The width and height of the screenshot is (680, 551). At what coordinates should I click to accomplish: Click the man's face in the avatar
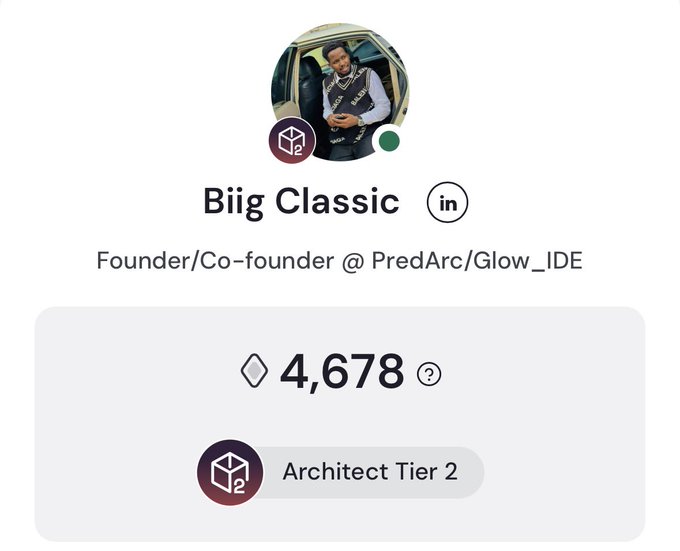click(337, 59)
